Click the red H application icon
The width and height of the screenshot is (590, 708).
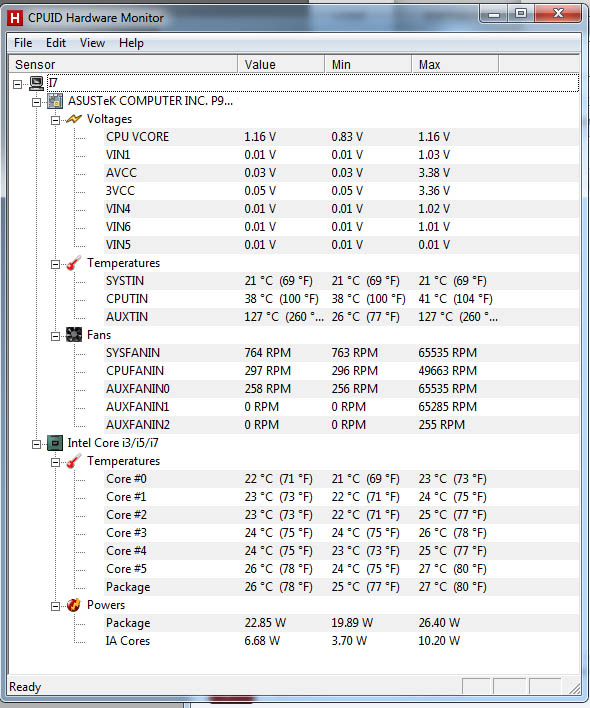[x=15, y=18]
